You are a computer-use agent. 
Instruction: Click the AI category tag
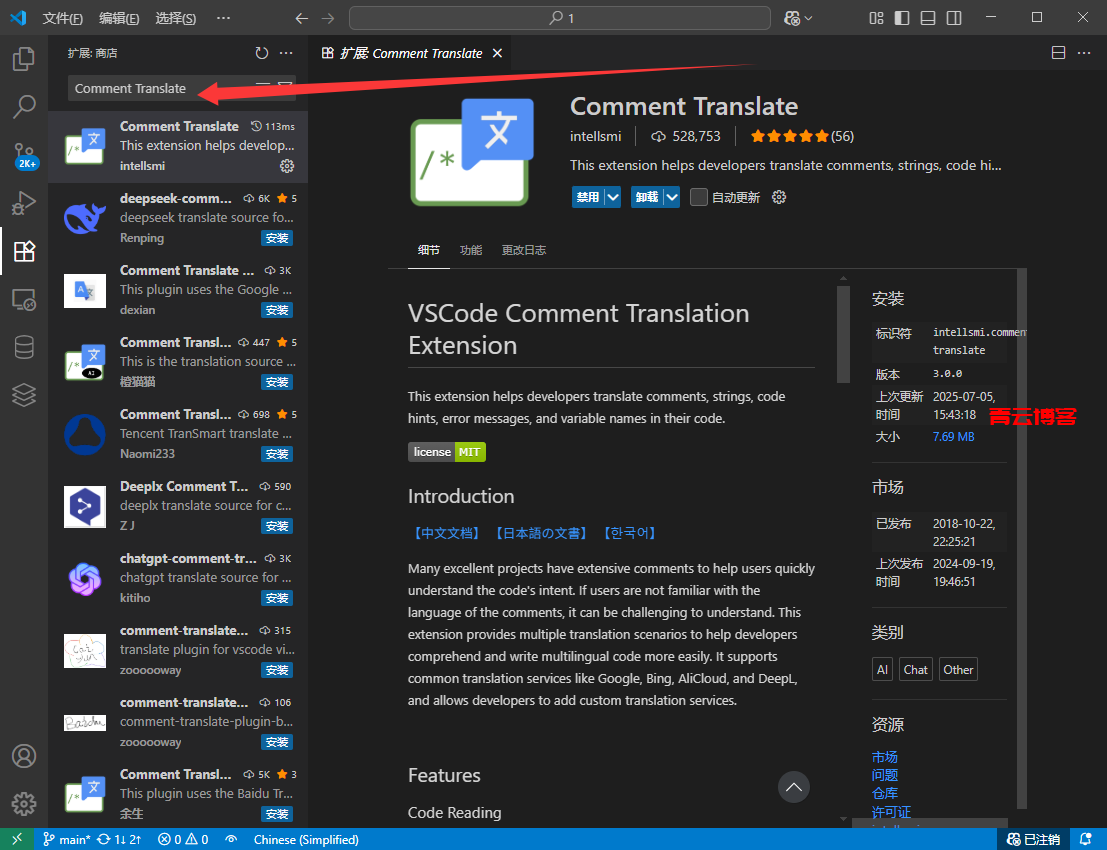pos(882,669)
